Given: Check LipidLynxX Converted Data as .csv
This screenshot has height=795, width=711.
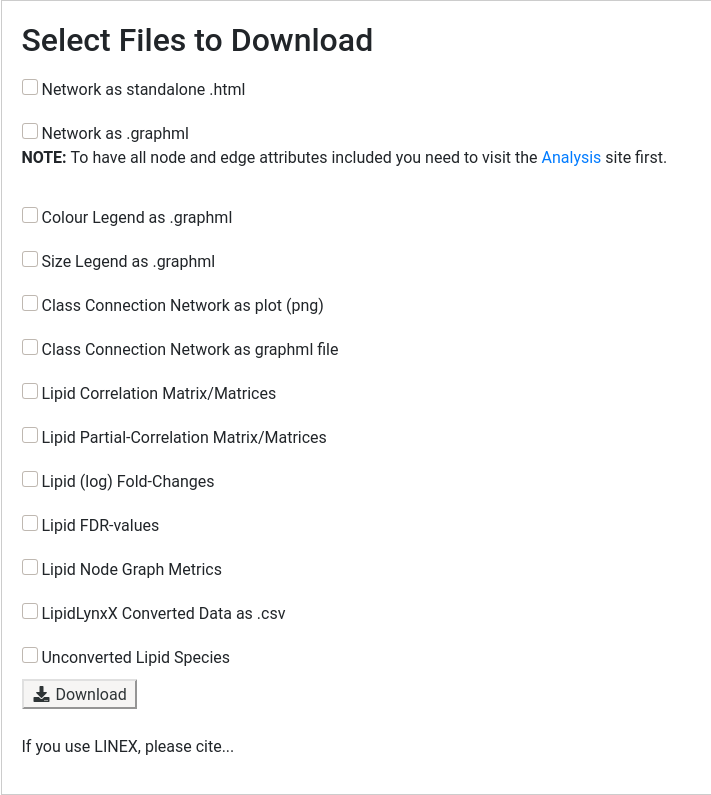Looking at the screenshot, I should [x=30, y=611].
